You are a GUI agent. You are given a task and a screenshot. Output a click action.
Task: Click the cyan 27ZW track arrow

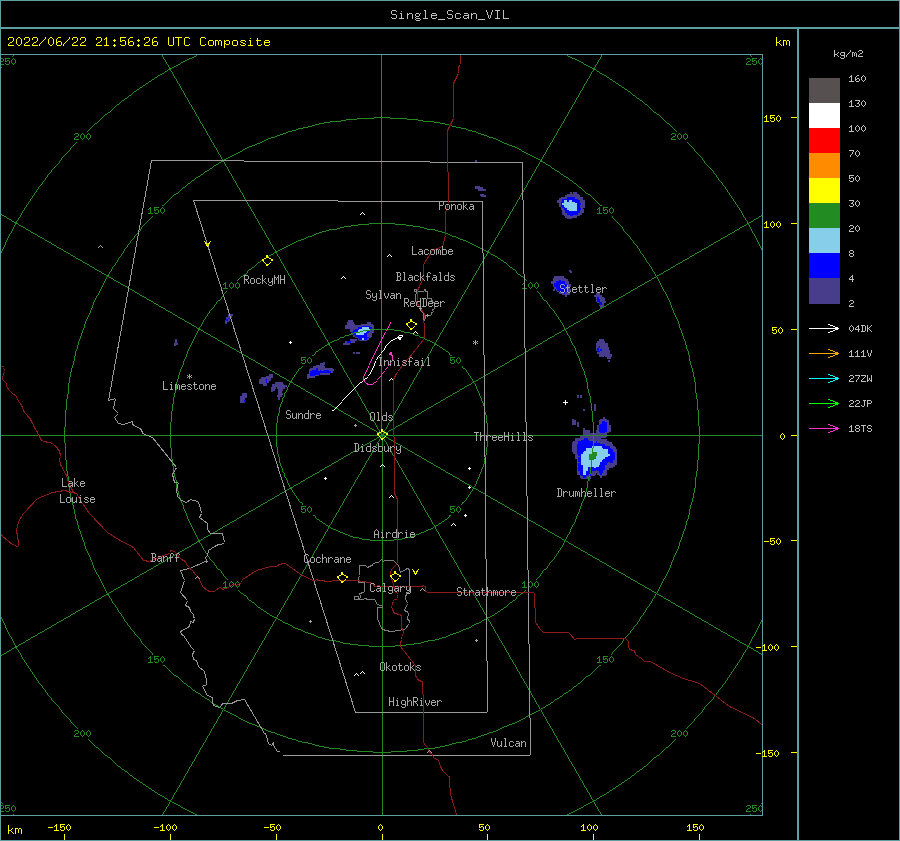824,378
